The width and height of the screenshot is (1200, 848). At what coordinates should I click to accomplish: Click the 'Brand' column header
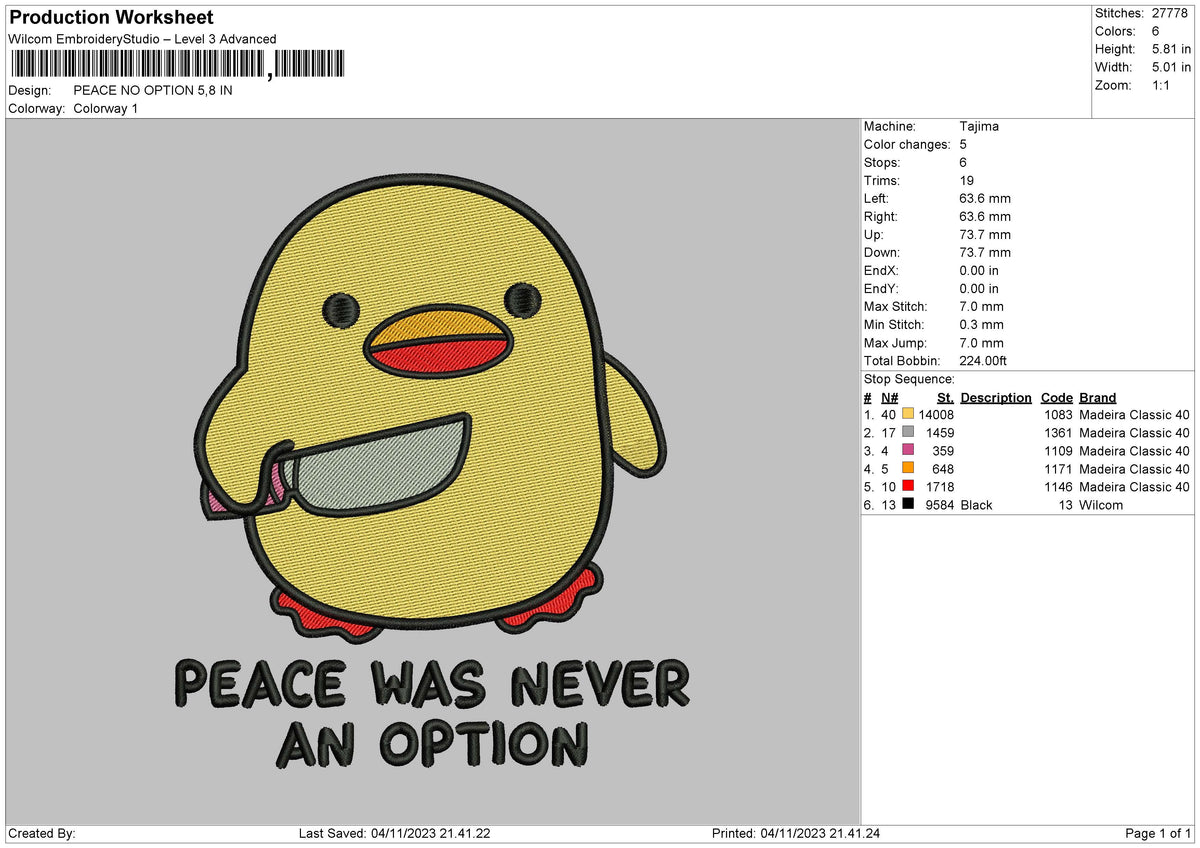[x=1098, y=398]
